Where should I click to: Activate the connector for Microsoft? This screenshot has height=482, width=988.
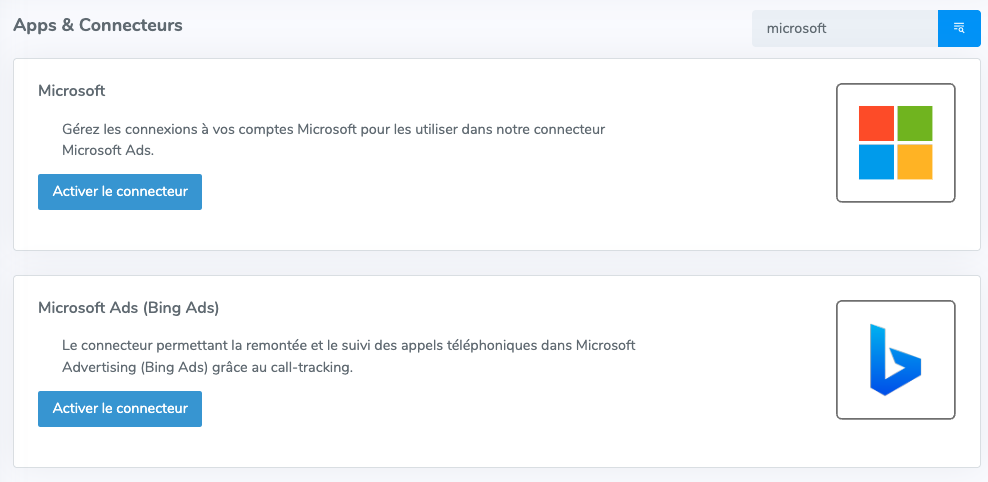point(120,192)
